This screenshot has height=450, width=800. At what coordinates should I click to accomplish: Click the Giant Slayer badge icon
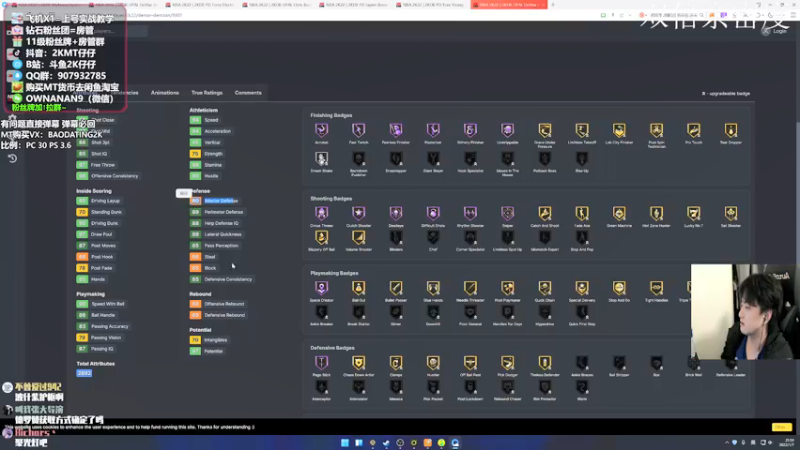[x=433, y=159]
